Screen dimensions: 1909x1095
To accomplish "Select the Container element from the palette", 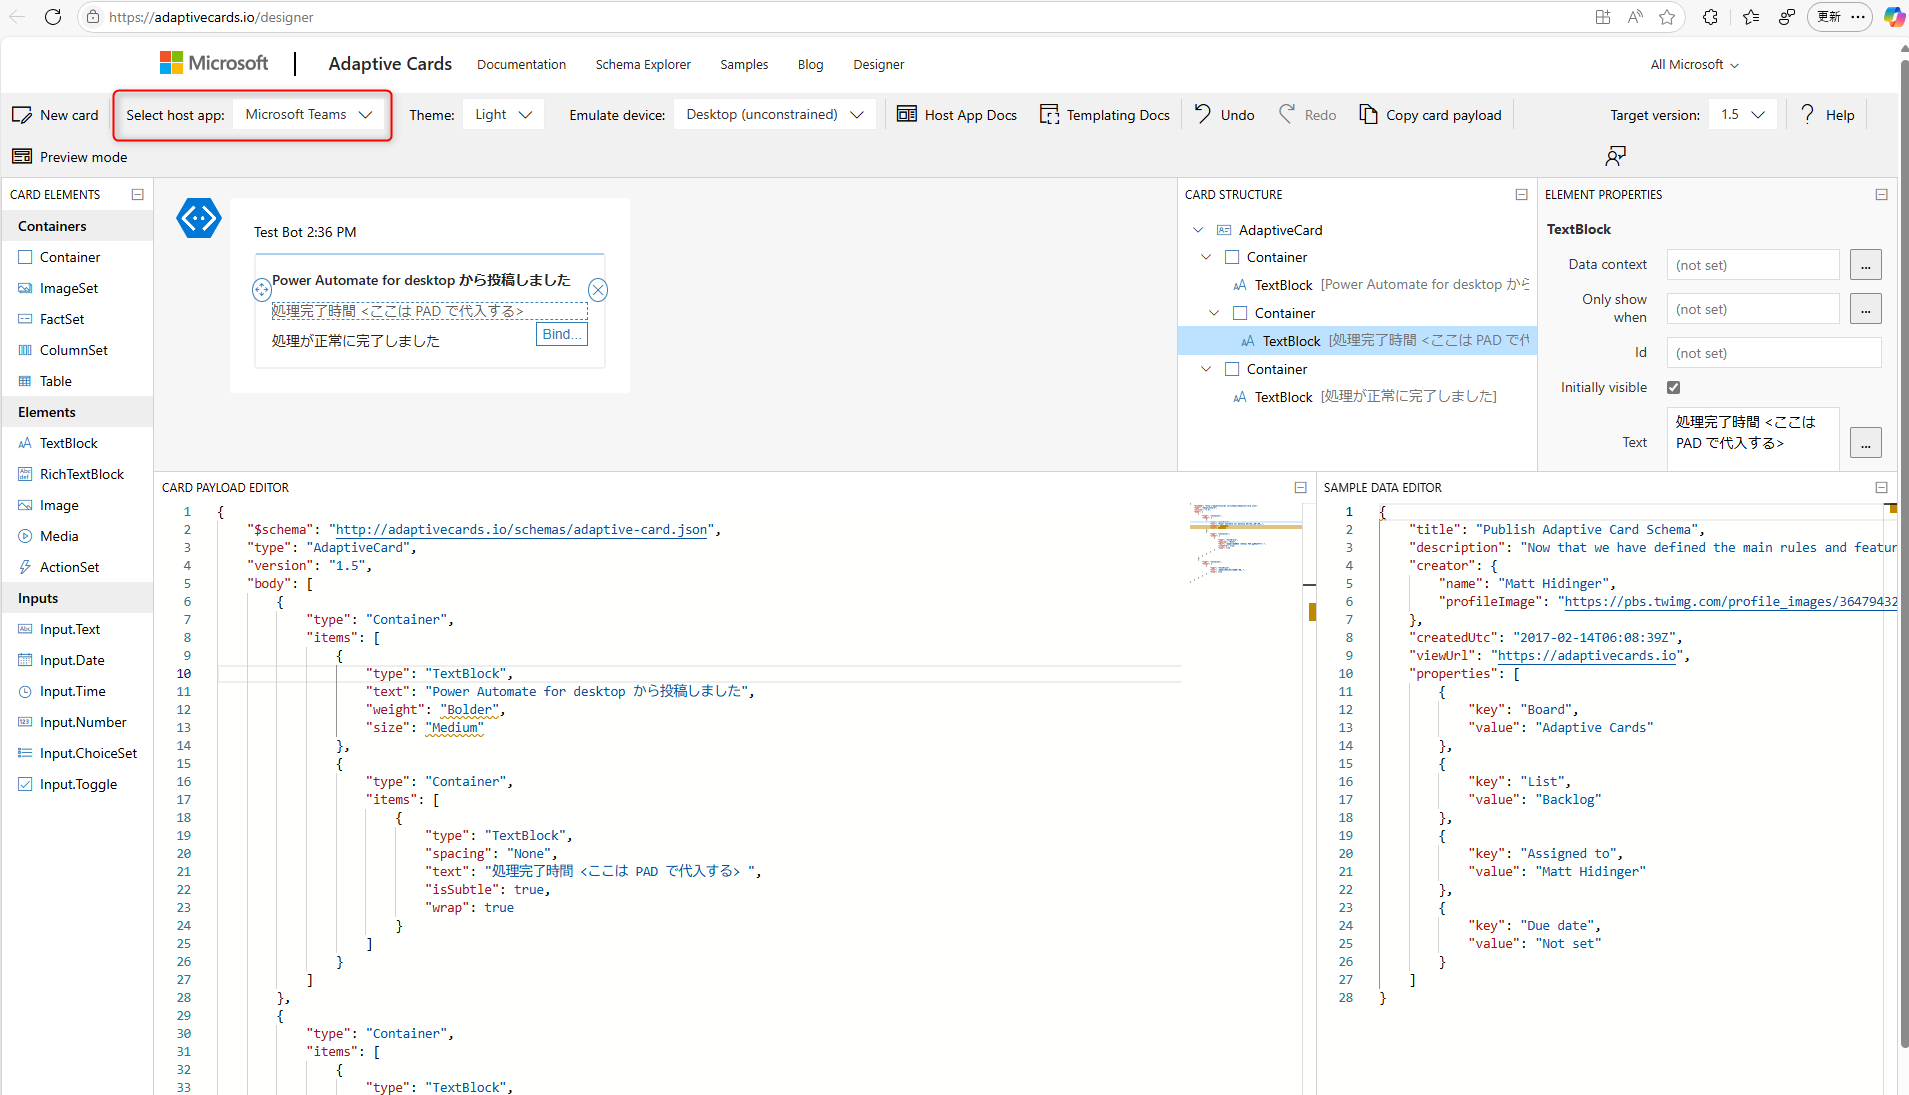I will tap(77, 257).
